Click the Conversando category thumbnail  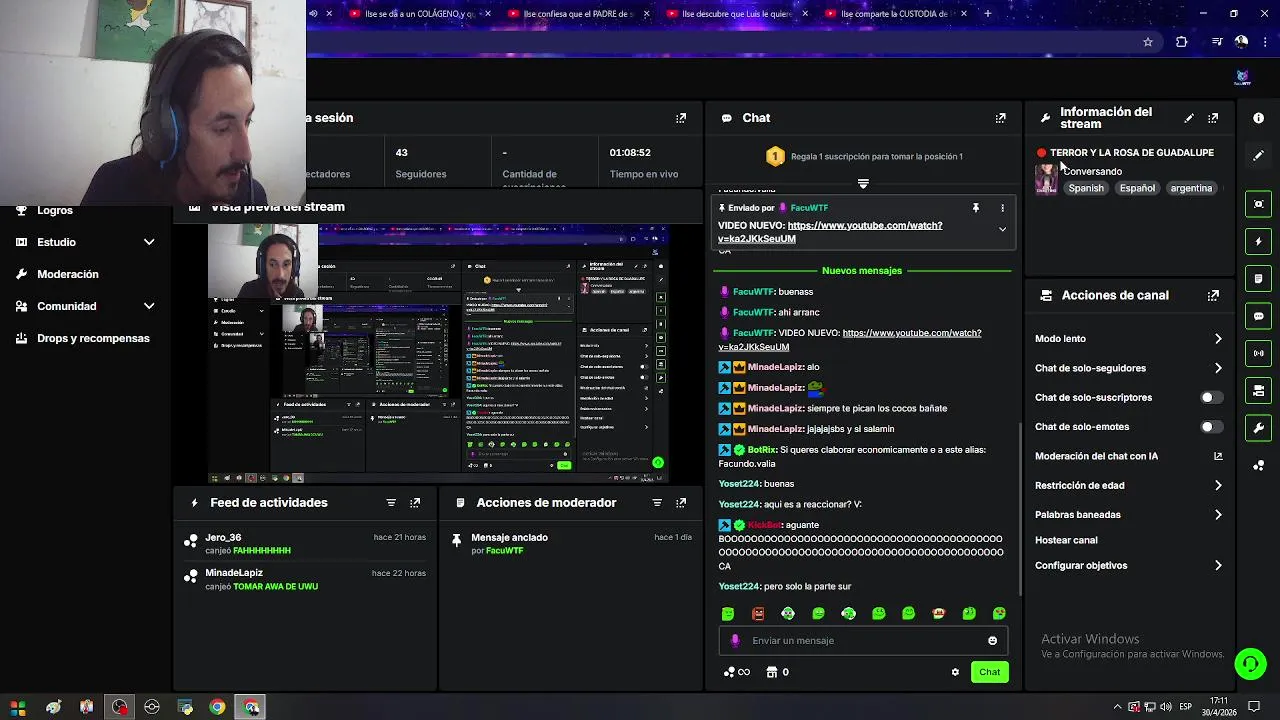1046,180
